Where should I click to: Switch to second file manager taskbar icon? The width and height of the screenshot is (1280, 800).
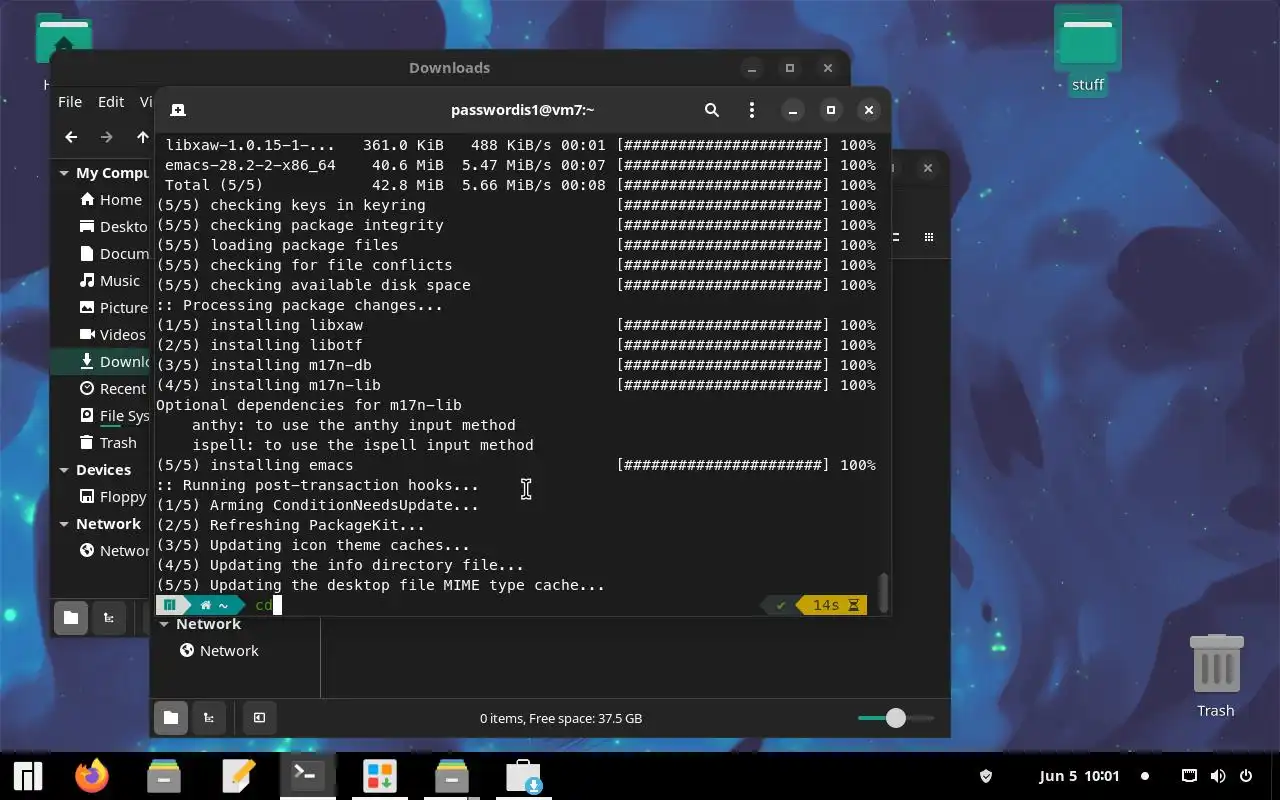click(452, 776)
